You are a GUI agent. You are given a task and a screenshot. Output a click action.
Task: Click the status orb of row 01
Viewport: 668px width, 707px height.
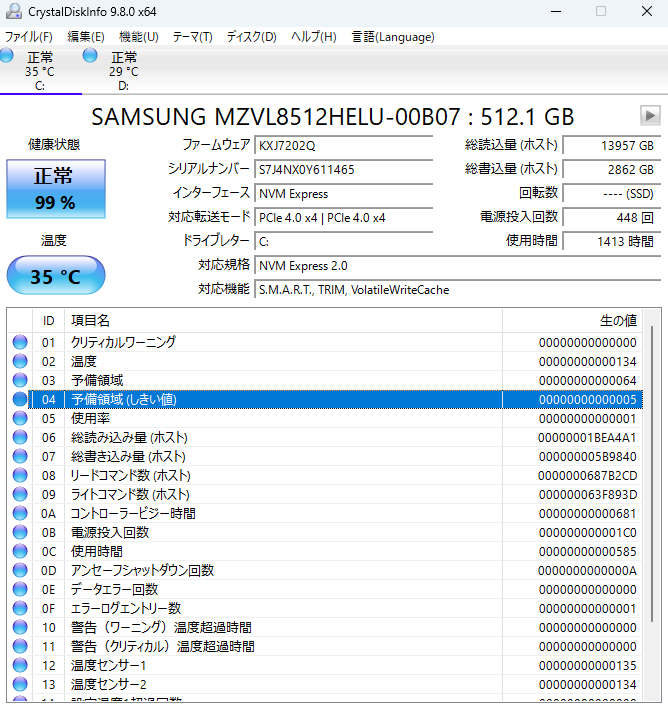pyautogui.click(x=20, y=342)
